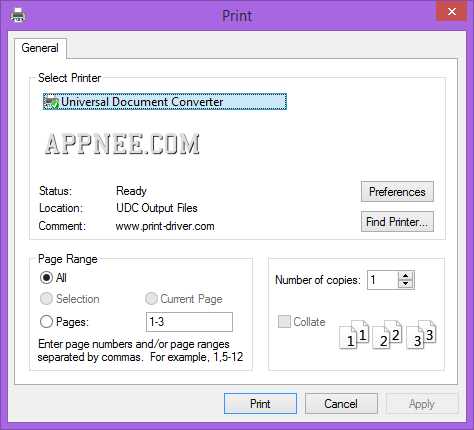Image resolution: width=474 pixels, height=430 pixels.
Task: Decrease number of copies with down arrow
Action: click(x=405, y=284)
